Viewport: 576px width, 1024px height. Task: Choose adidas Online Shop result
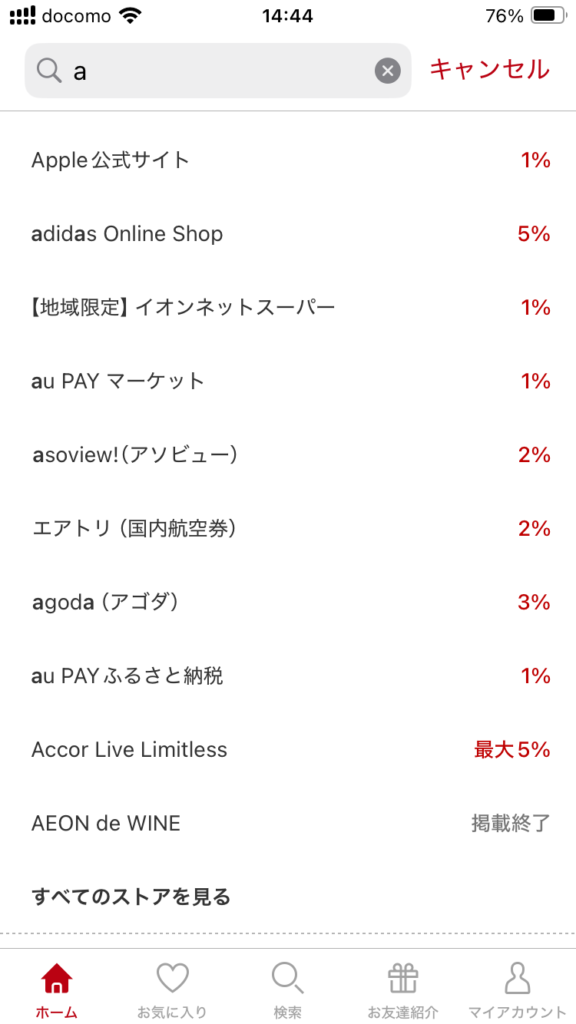coord(288,234)
